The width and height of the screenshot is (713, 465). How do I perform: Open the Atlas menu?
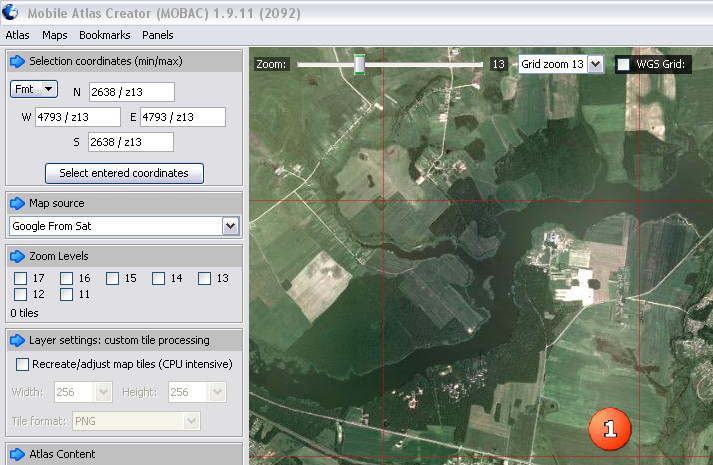pos(18,35)
